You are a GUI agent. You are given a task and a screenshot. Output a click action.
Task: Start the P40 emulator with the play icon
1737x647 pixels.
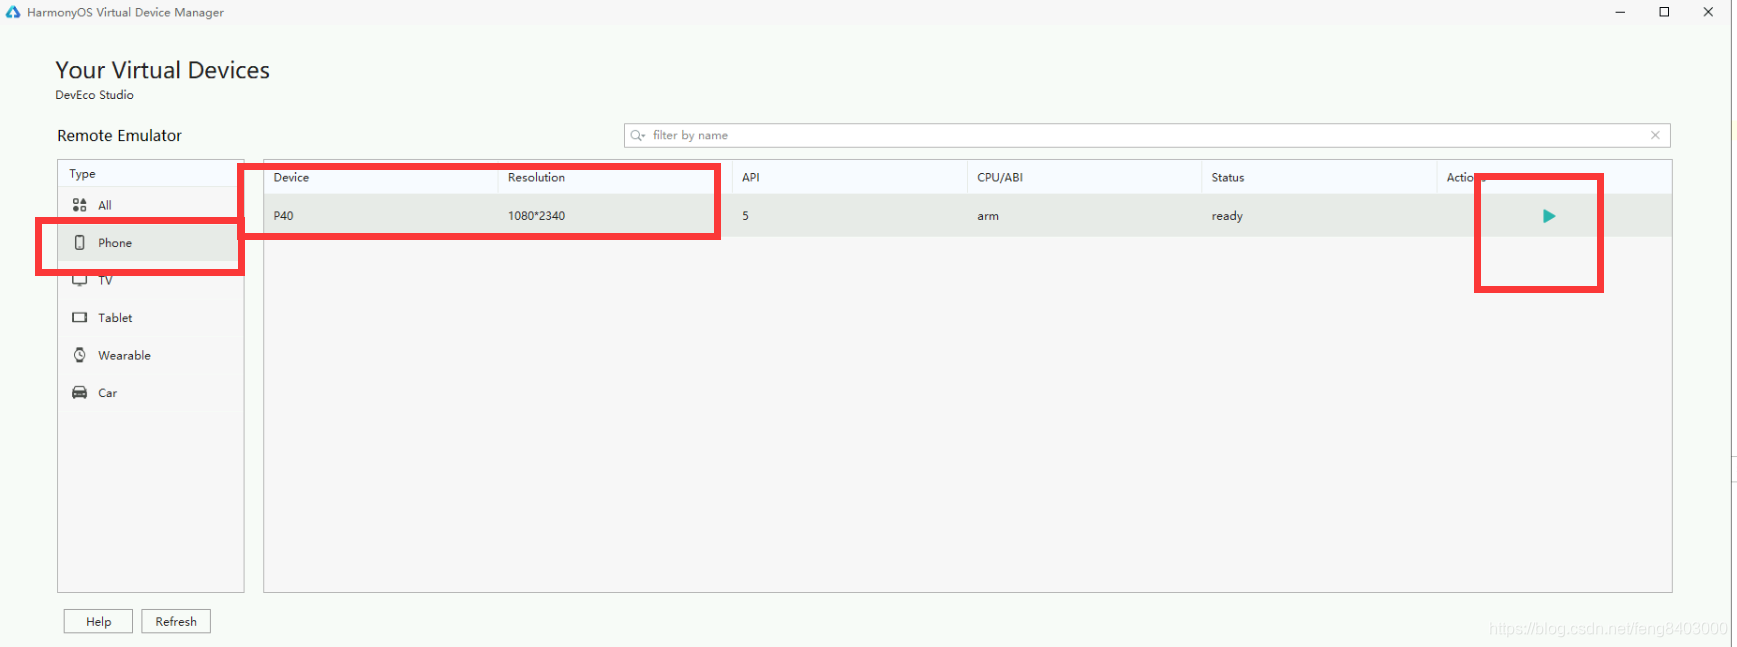pyautogui.click(x=1549, y=216)
